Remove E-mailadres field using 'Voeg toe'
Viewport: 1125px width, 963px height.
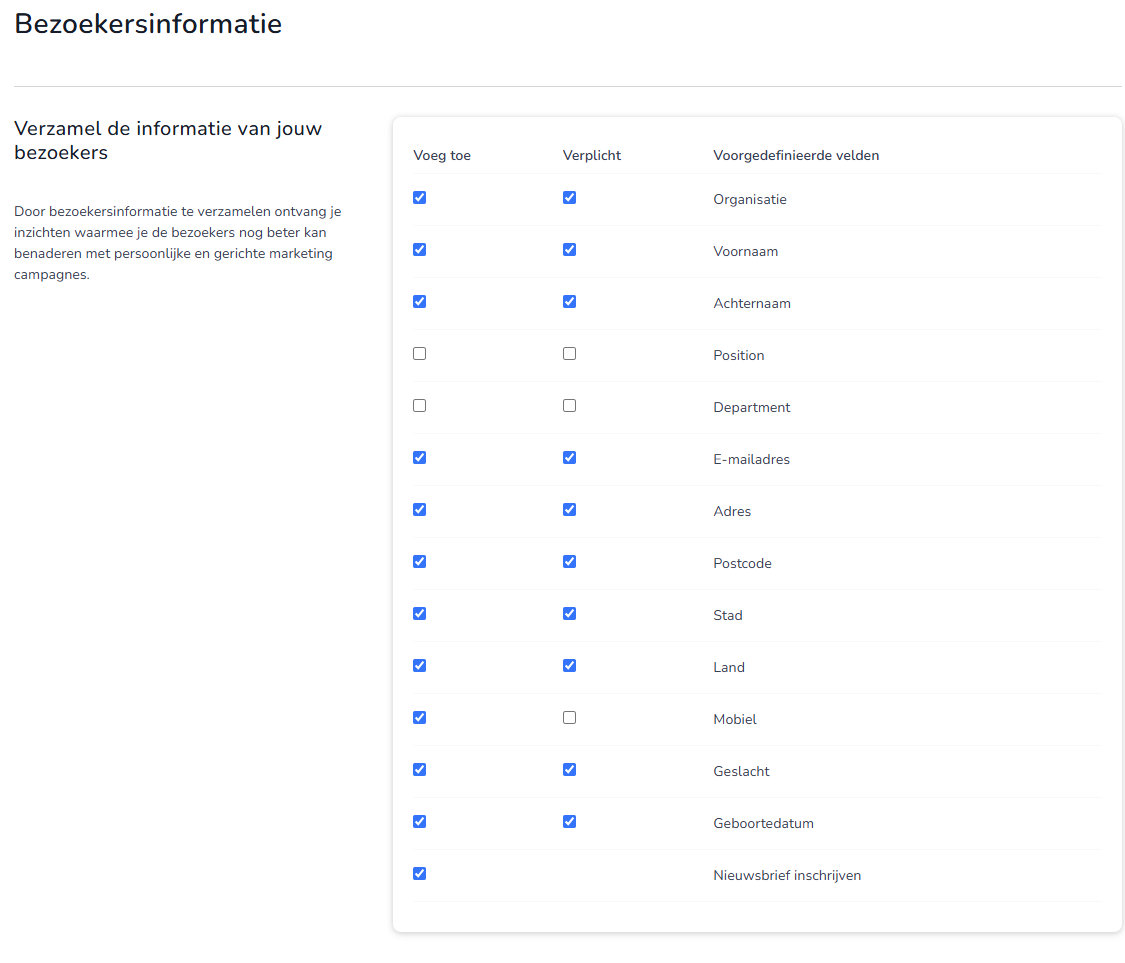tap(419, 458)
